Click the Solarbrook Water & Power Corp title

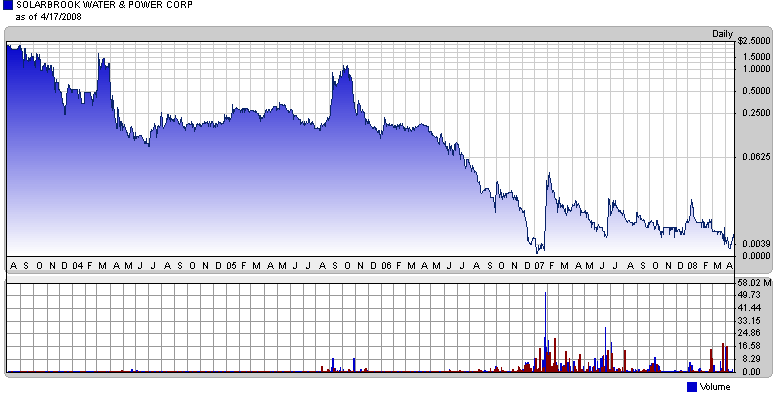click(x=105, y=5)
